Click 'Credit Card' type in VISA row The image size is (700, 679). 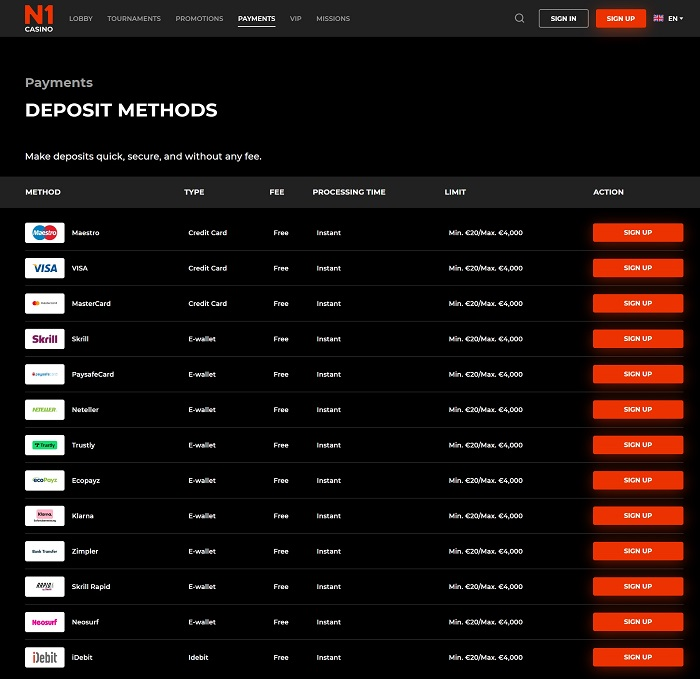pos(208,268)
